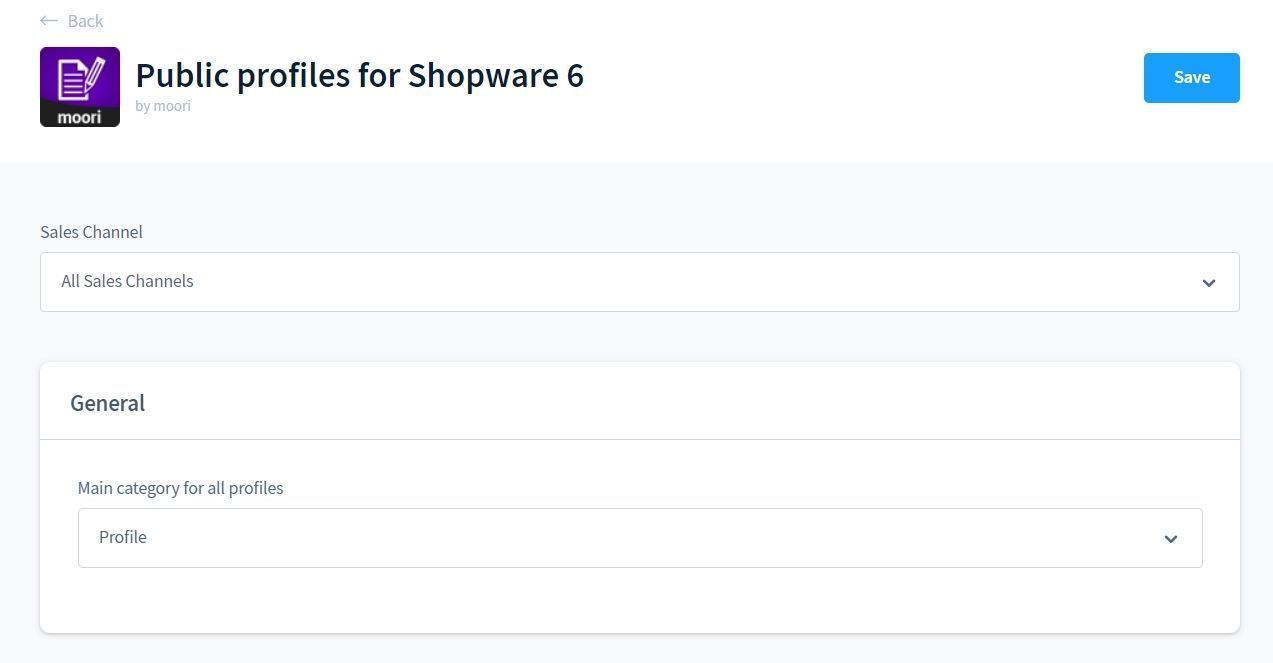This screenshot has width=1273, height=663.
Task: Click the left arrow icon beside Back
Action: click(x=49, y=21)
